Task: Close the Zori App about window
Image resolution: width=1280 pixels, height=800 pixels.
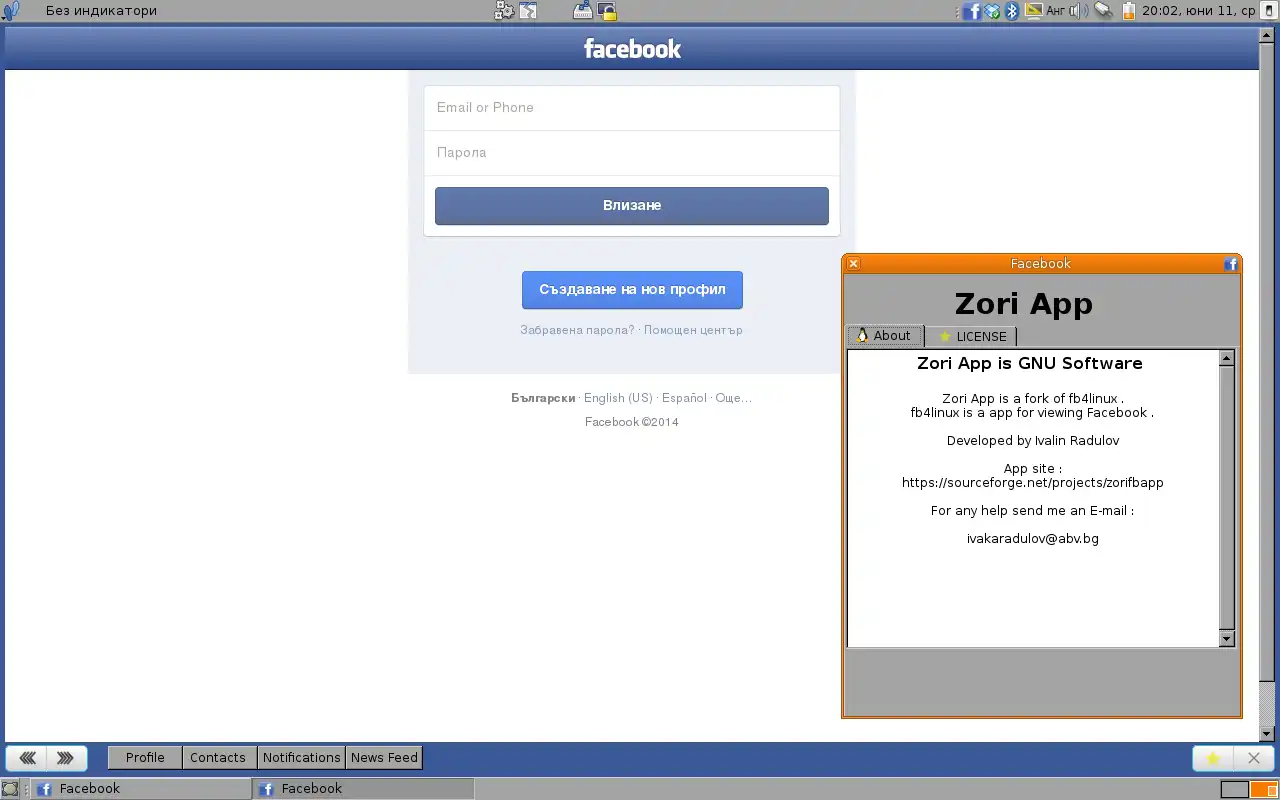Action: (853, 264)
